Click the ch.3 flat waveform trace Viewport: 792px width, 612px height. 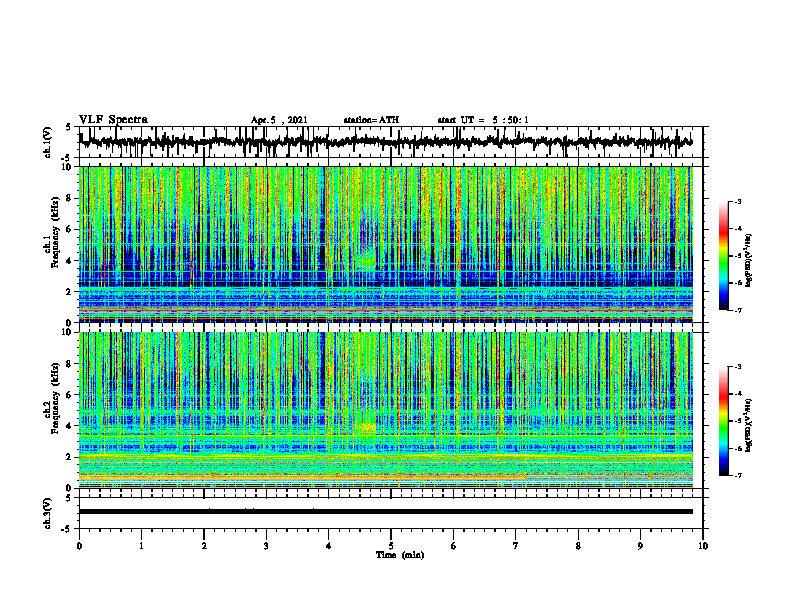(386, 512)
